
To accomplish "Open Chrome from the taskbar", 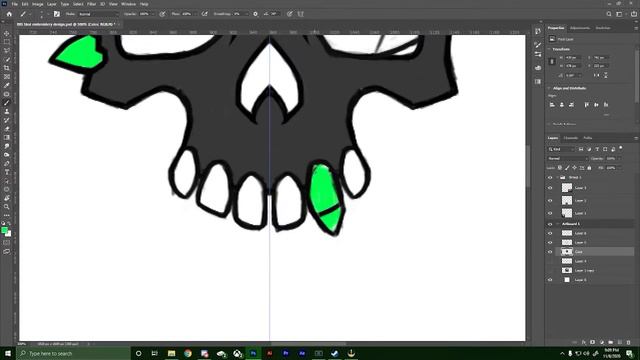I will click(188, 353).
